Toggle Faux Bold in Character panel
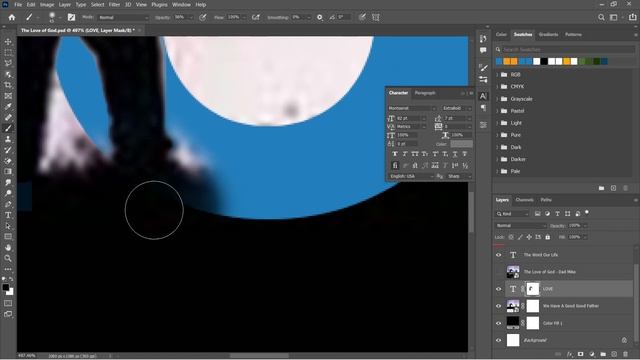 pyautogui.click(x=395, y=154)
